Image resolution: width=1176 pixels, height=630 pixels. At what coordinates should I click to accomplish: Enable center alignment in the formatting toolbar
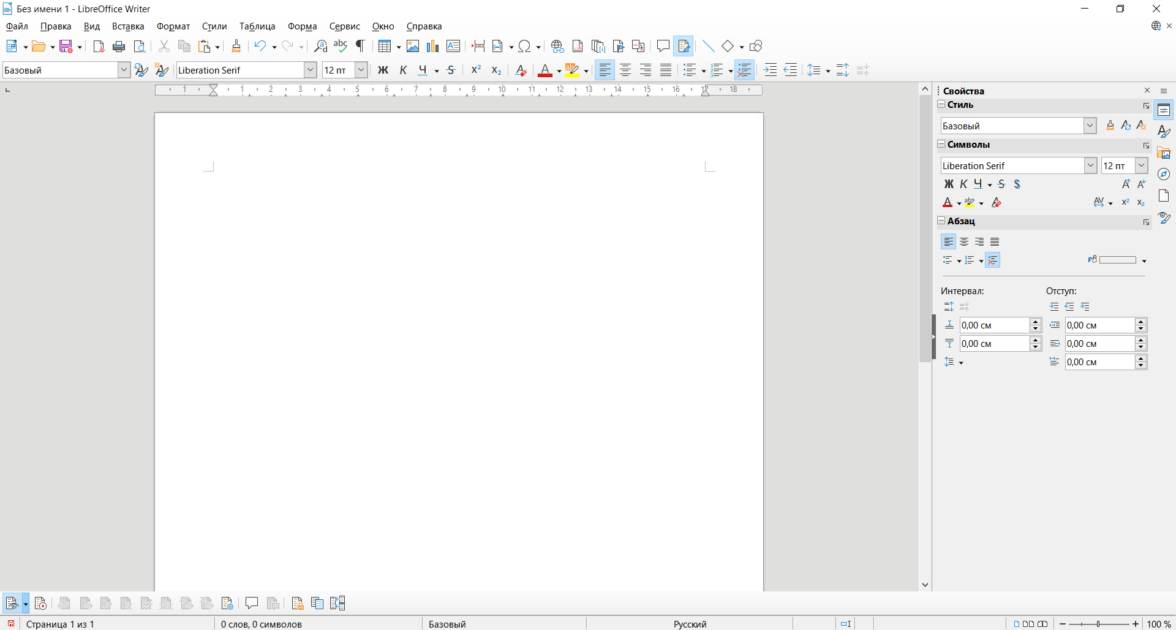pos(625,70)
